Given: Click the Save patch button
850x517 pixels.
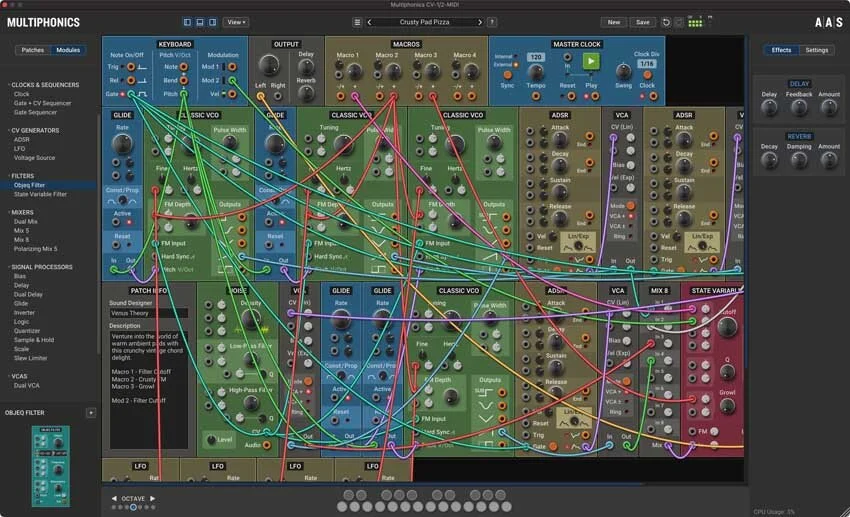Looking at the screenshot, I should point(642,22).
